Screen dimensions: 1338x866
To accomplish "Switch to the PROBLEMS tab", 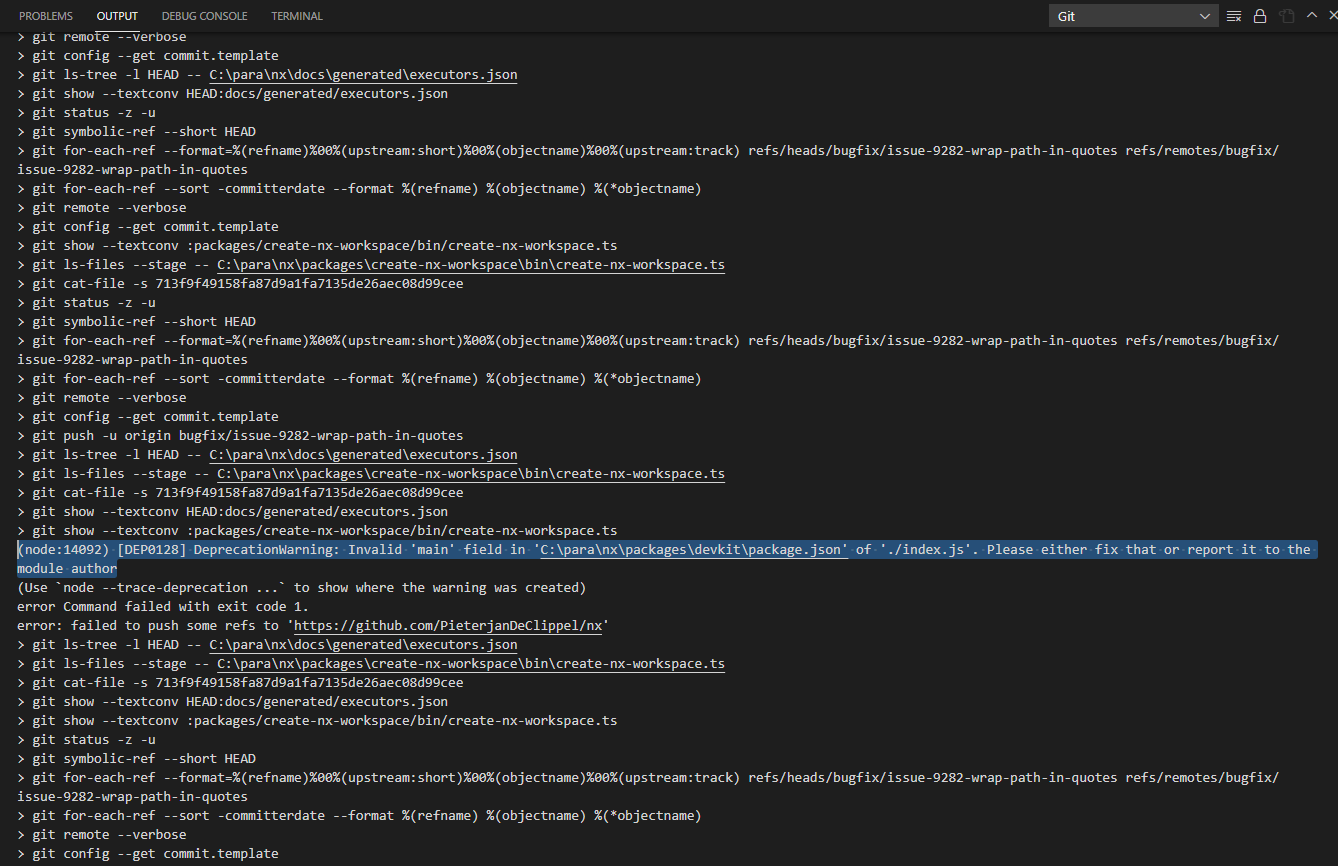I will click(45, 15).
